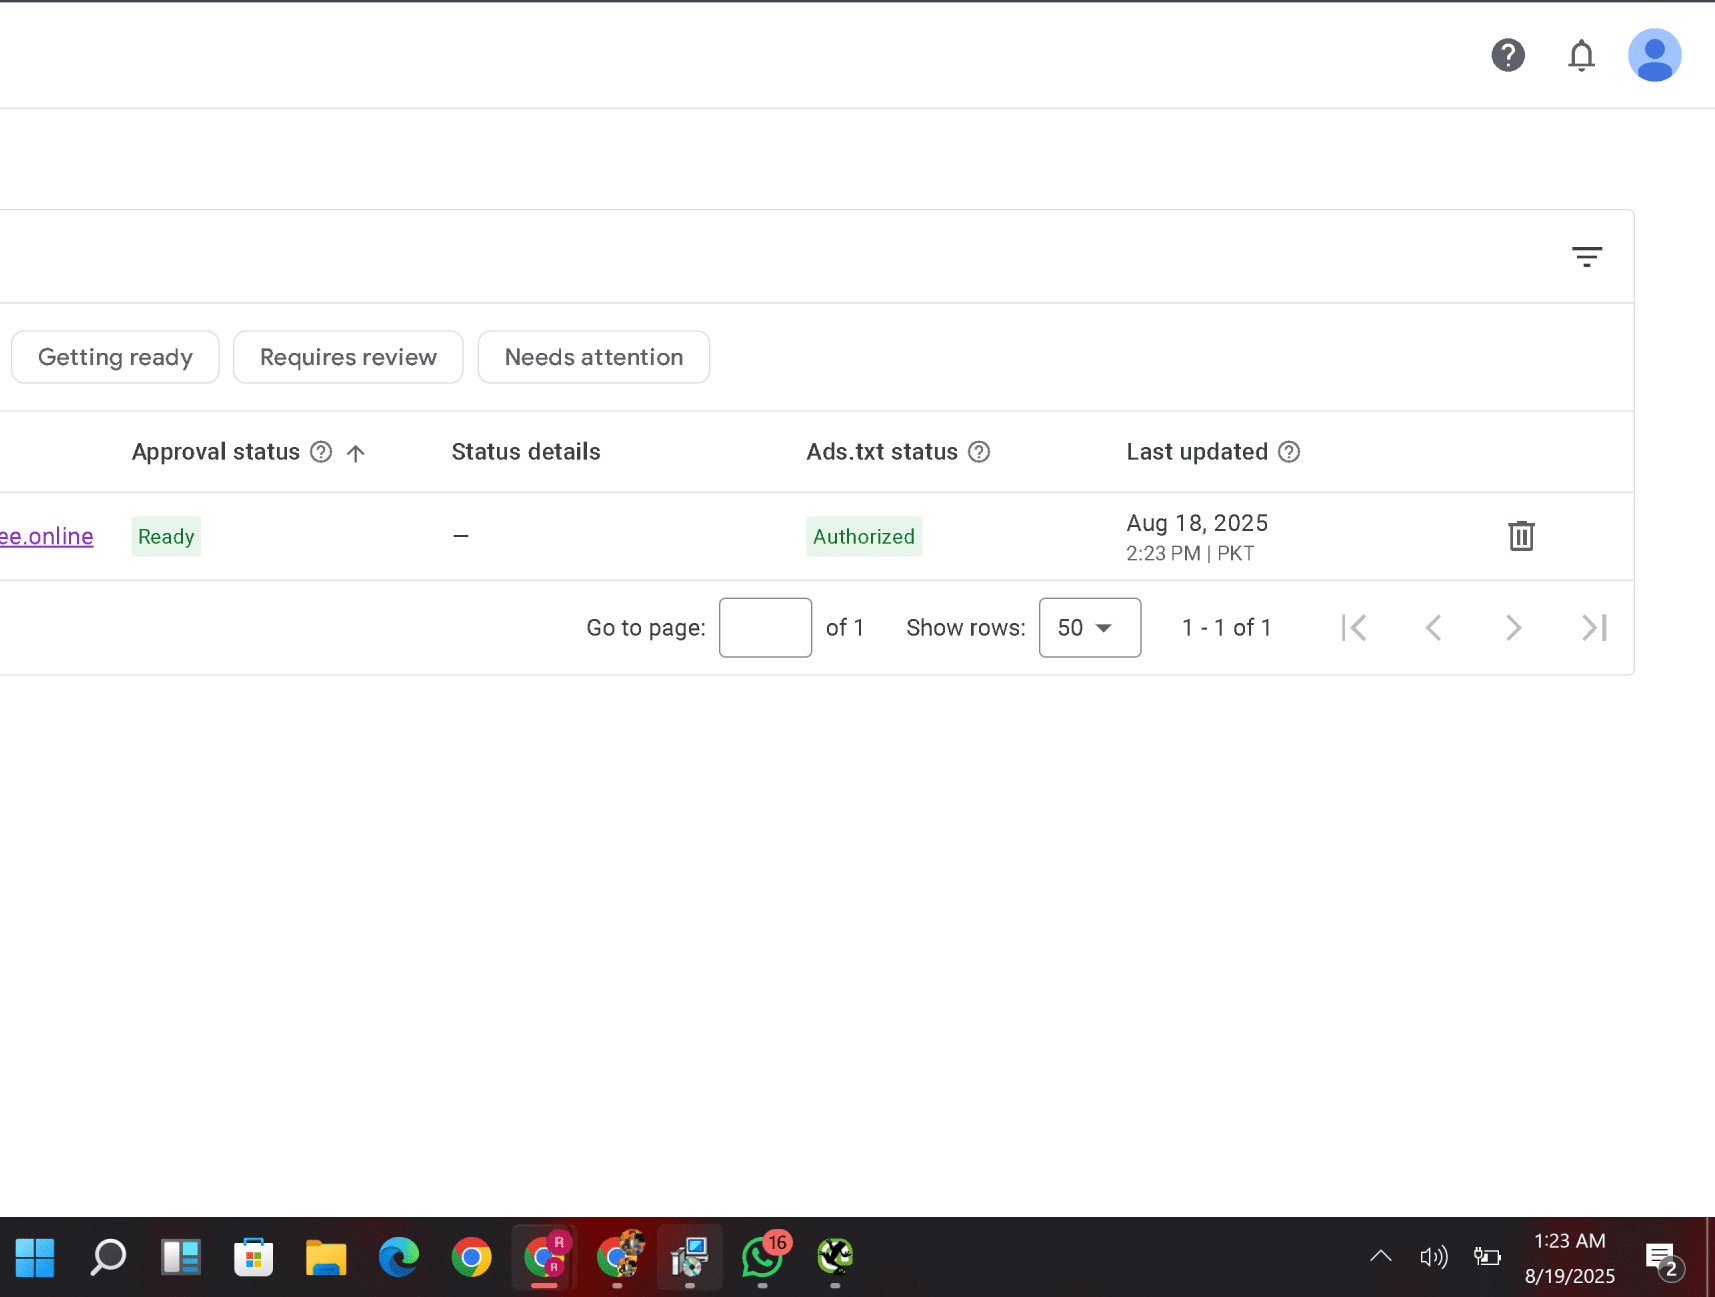The image size is (1715, 1297).
Task: Show Approval status help tooltip icon
Action: coord(321,452)
